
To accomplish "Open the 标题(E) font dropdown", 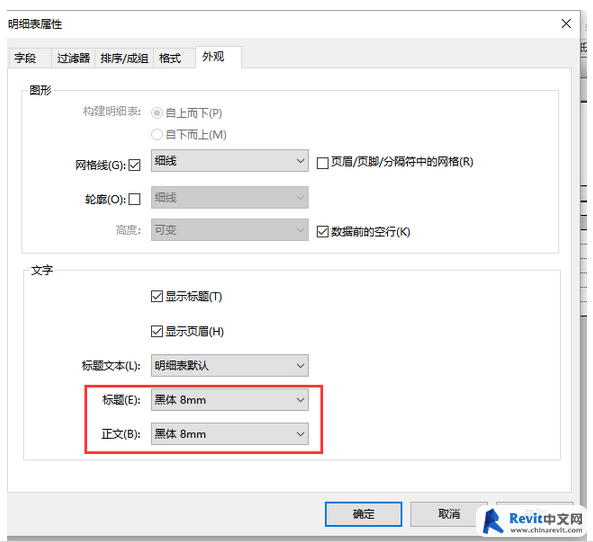I will pyautogui.click(x=230, y=400).
